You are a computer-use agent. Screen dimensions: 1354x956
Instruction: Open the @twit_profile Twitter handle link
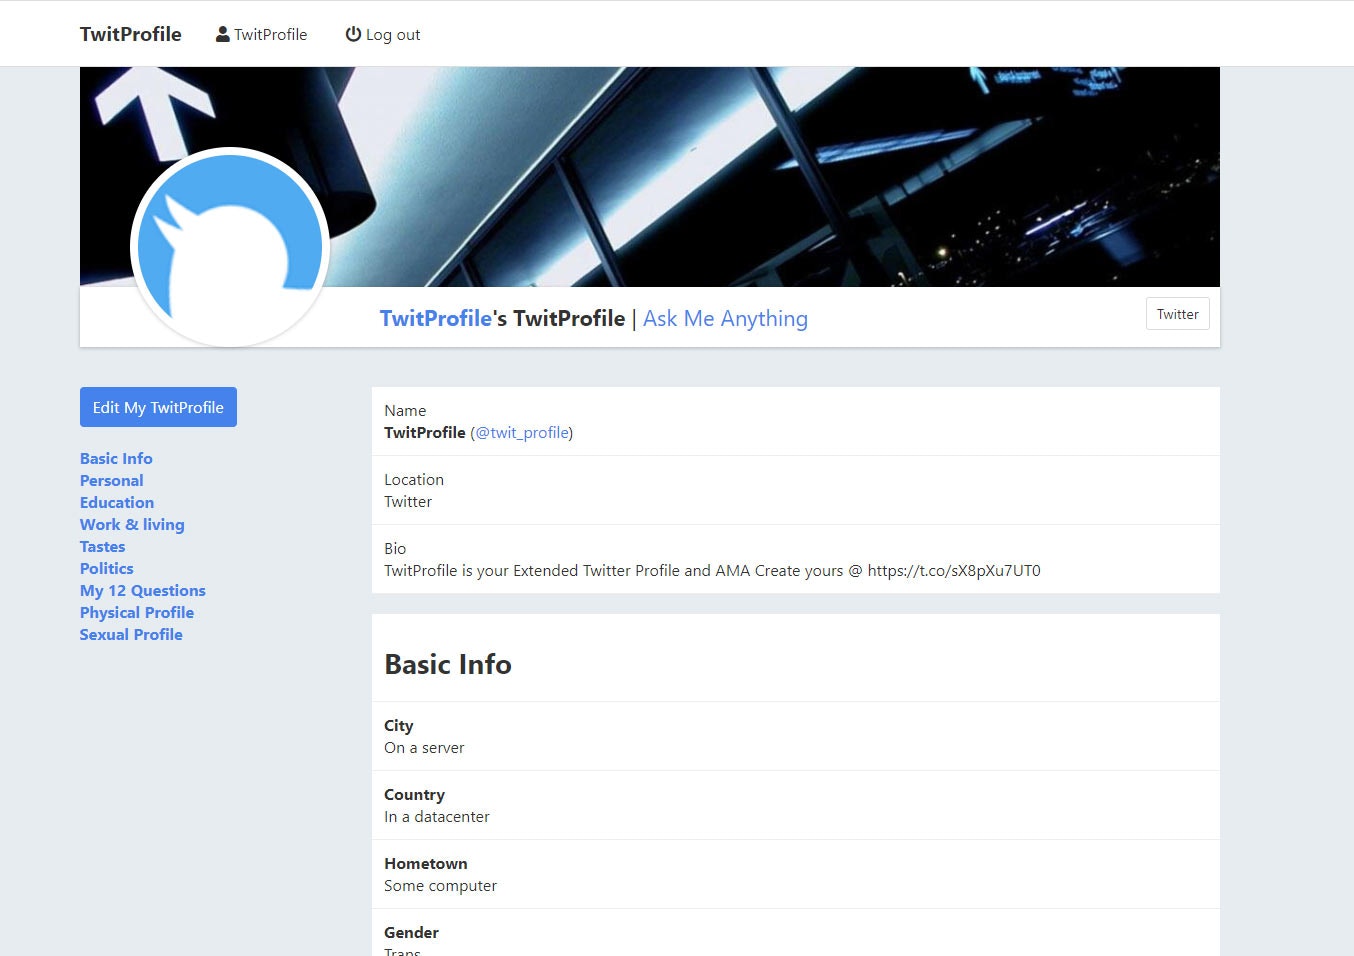pos(522,432)
